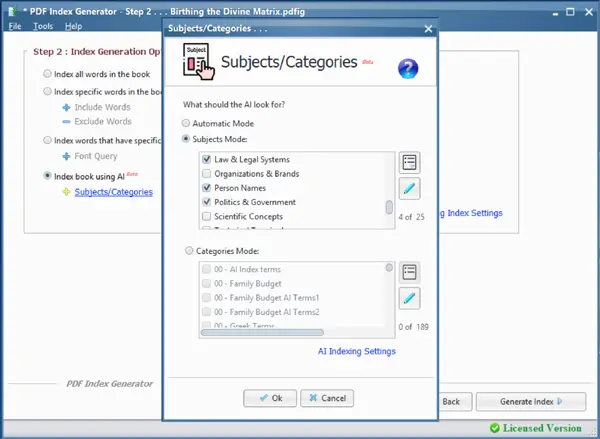The image size is (600, 439).
Task: Click the 4 of 25 counter text
Action: pyautogui.click(x=411, y=217)
